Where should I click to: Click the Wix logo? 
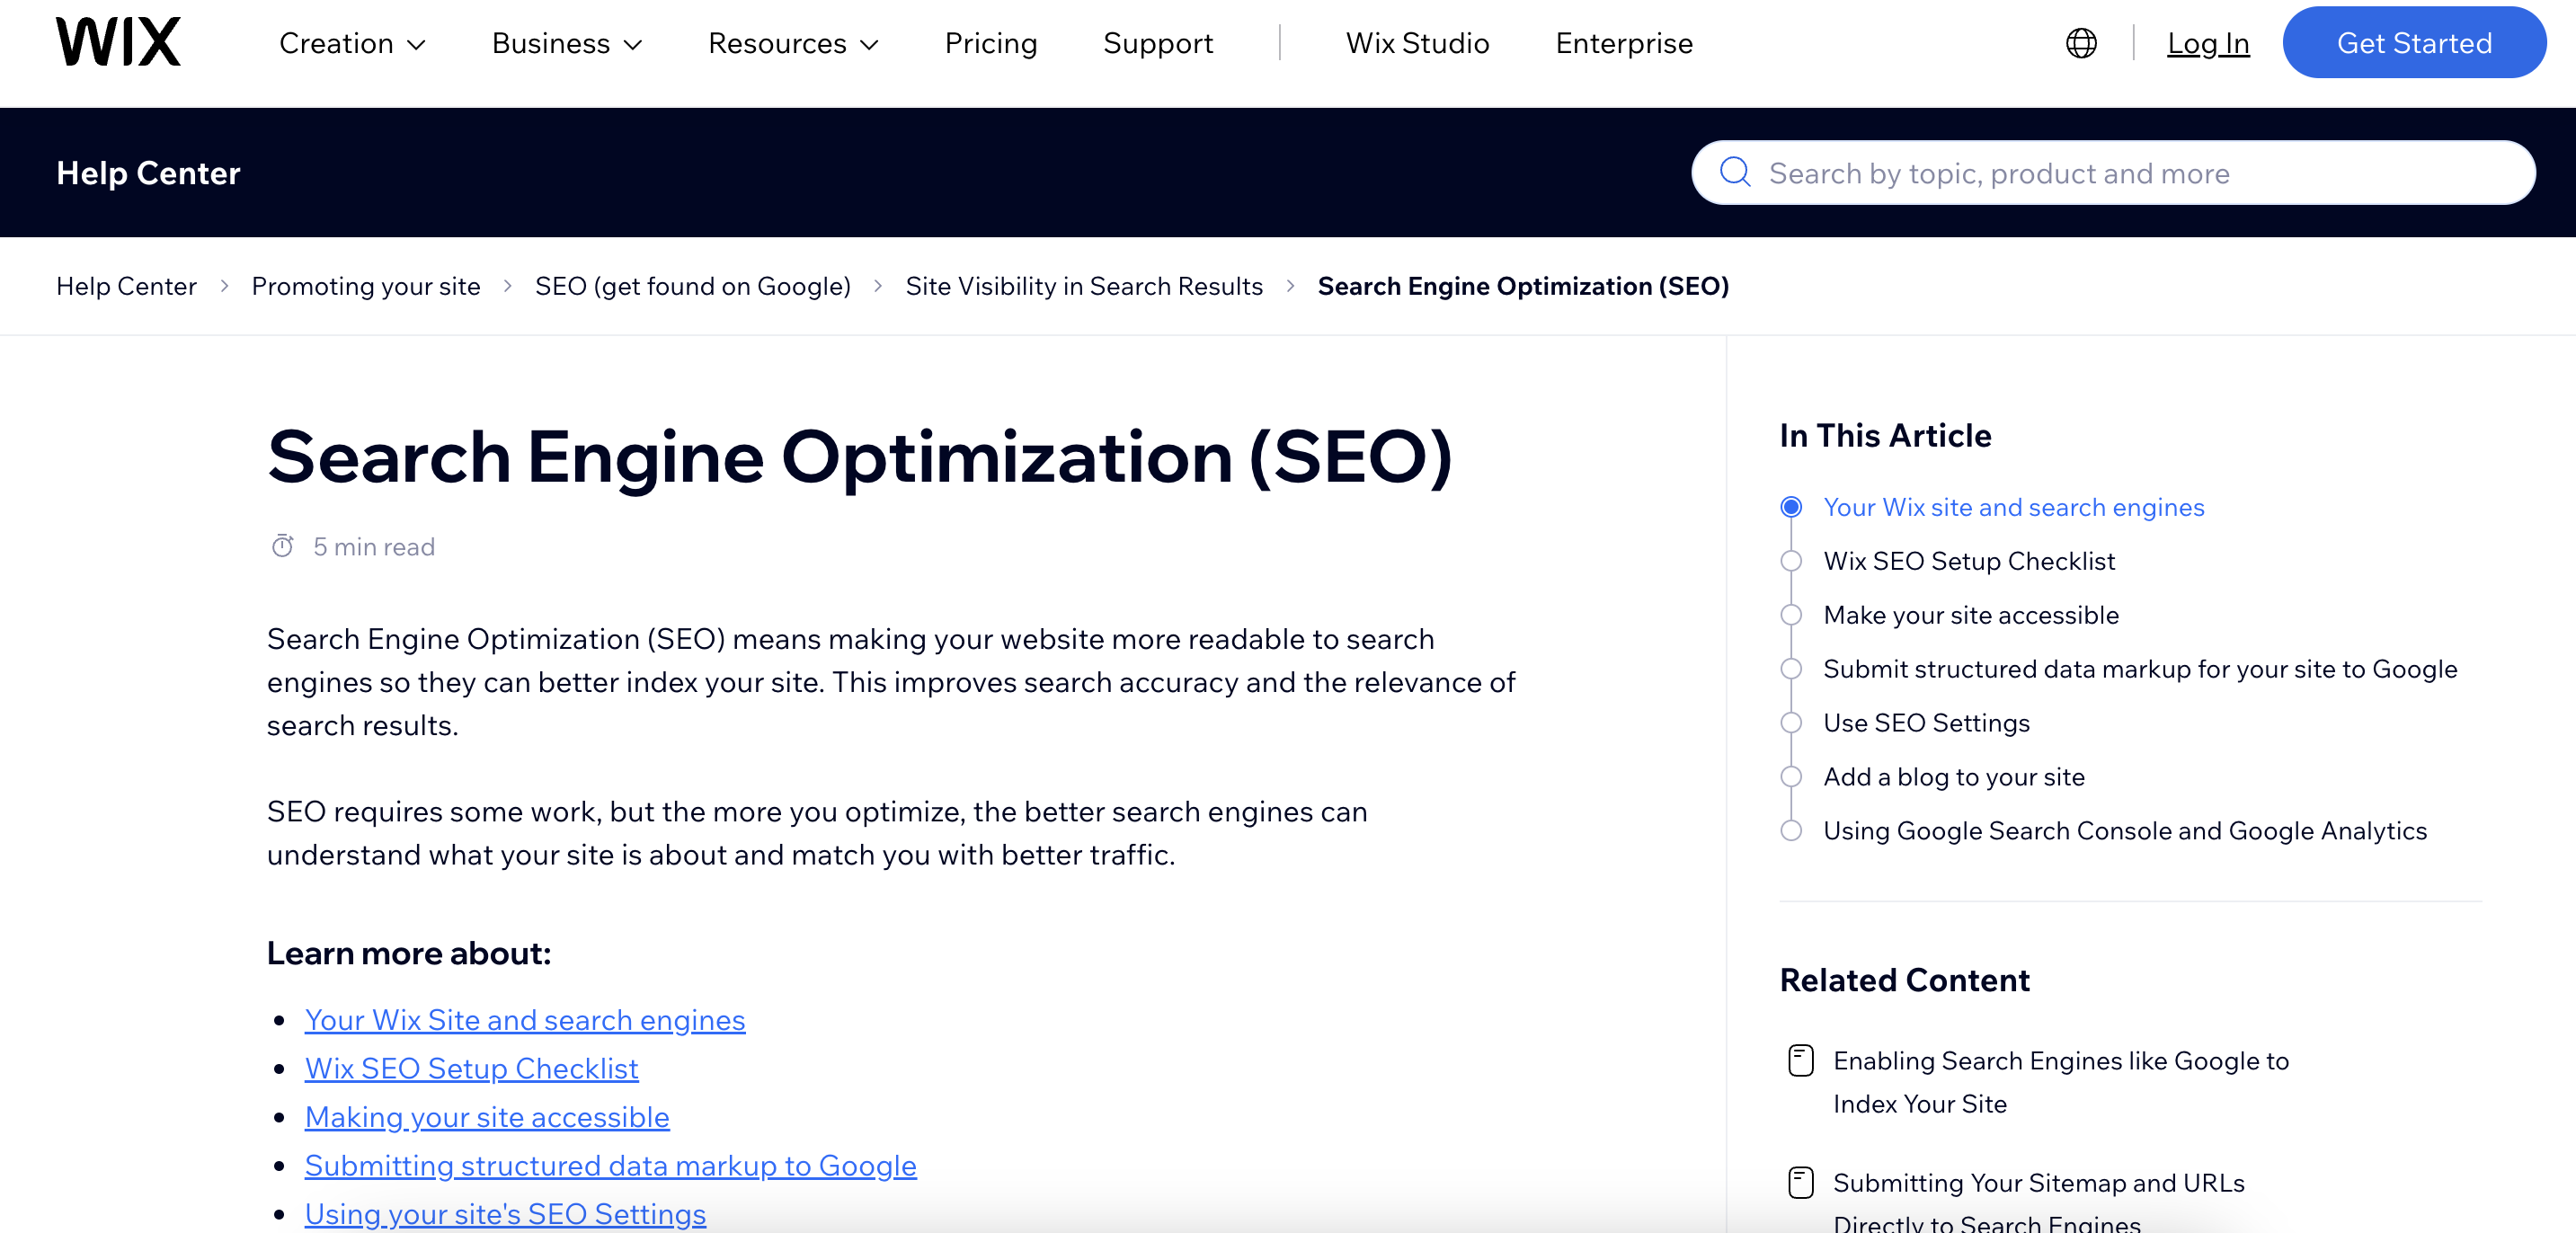(118, 42)
